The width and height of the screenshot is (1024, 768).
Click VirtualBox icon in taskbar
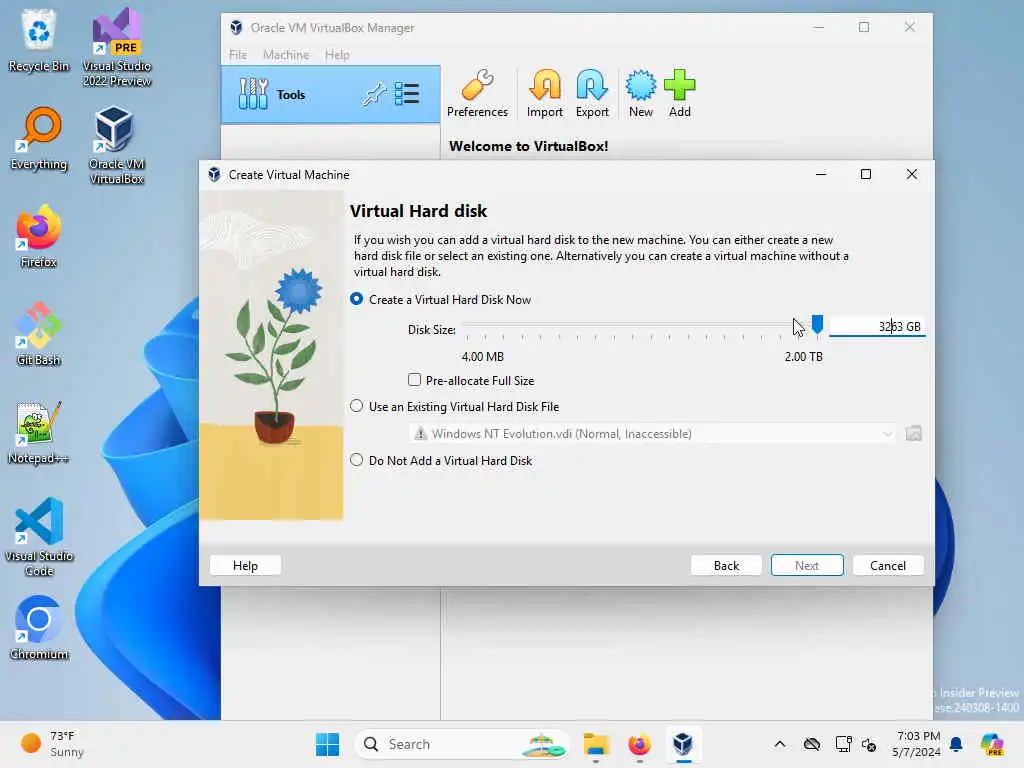tap(683, 744)
